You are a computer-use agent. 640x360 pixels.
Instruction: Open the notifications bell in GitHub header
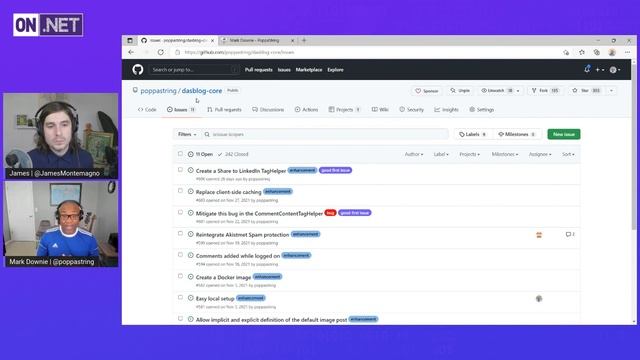point(587,69)
